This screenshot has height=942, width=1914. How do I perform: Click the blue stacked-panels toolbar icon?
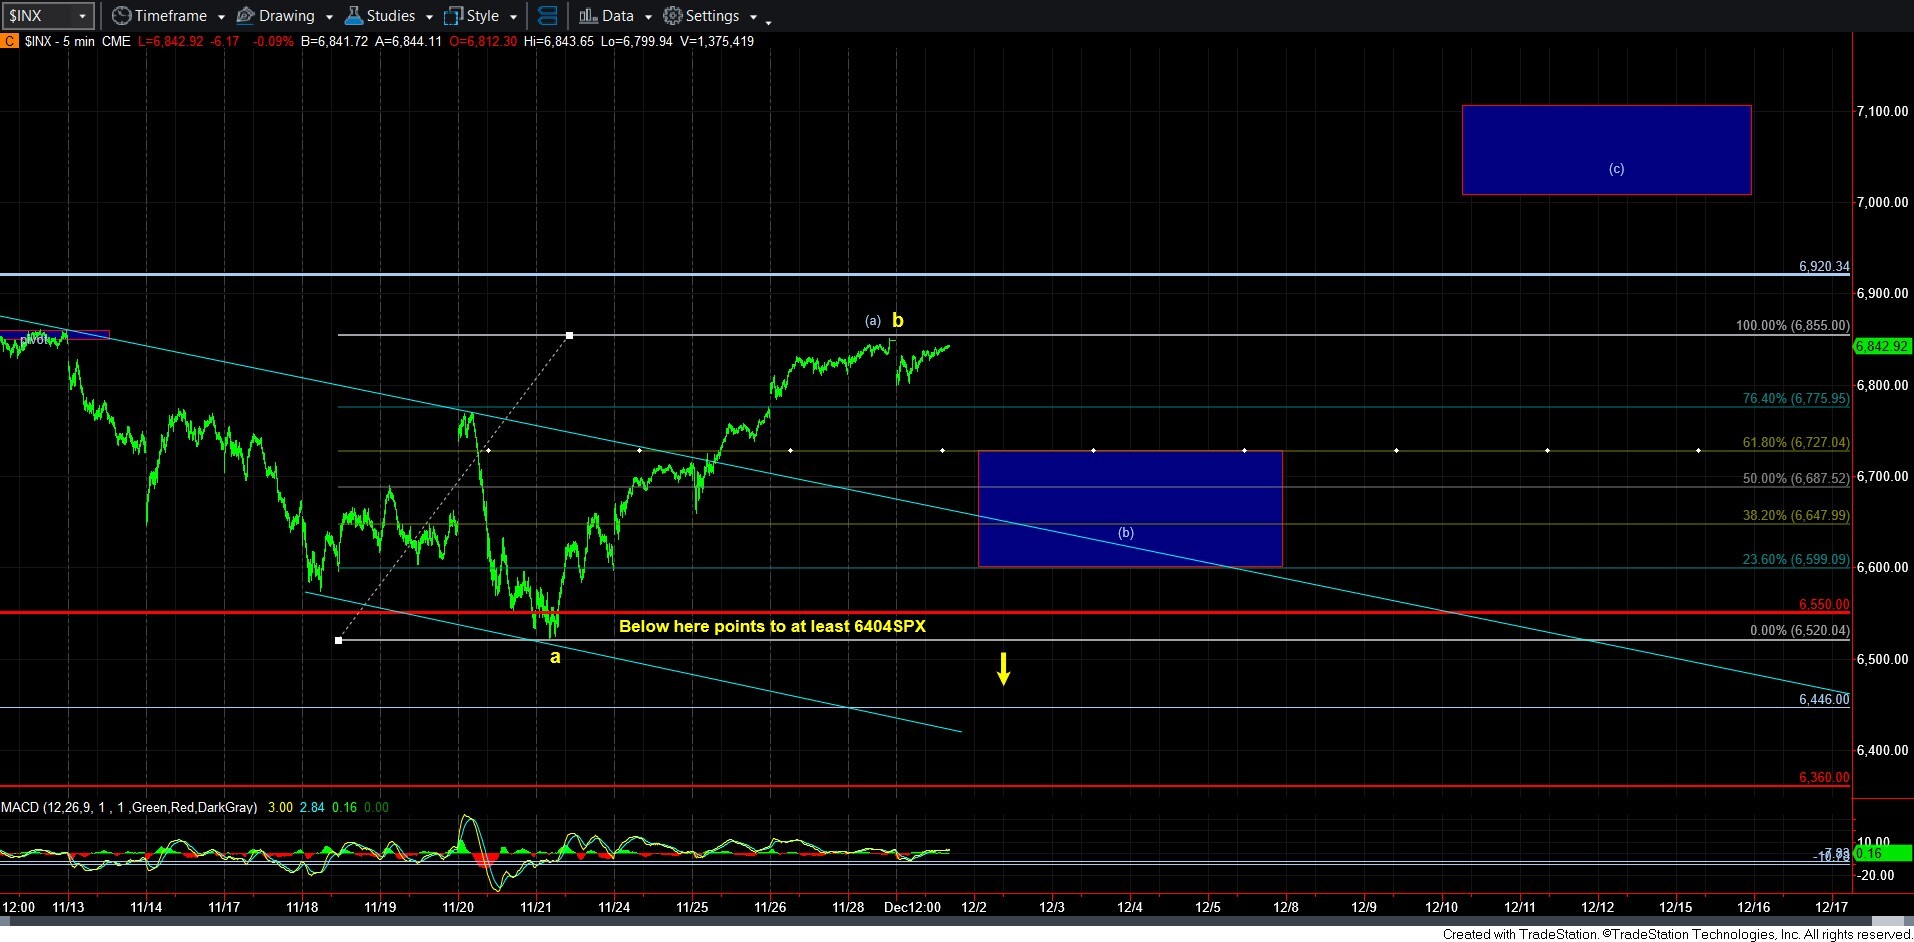coord(547,16)
